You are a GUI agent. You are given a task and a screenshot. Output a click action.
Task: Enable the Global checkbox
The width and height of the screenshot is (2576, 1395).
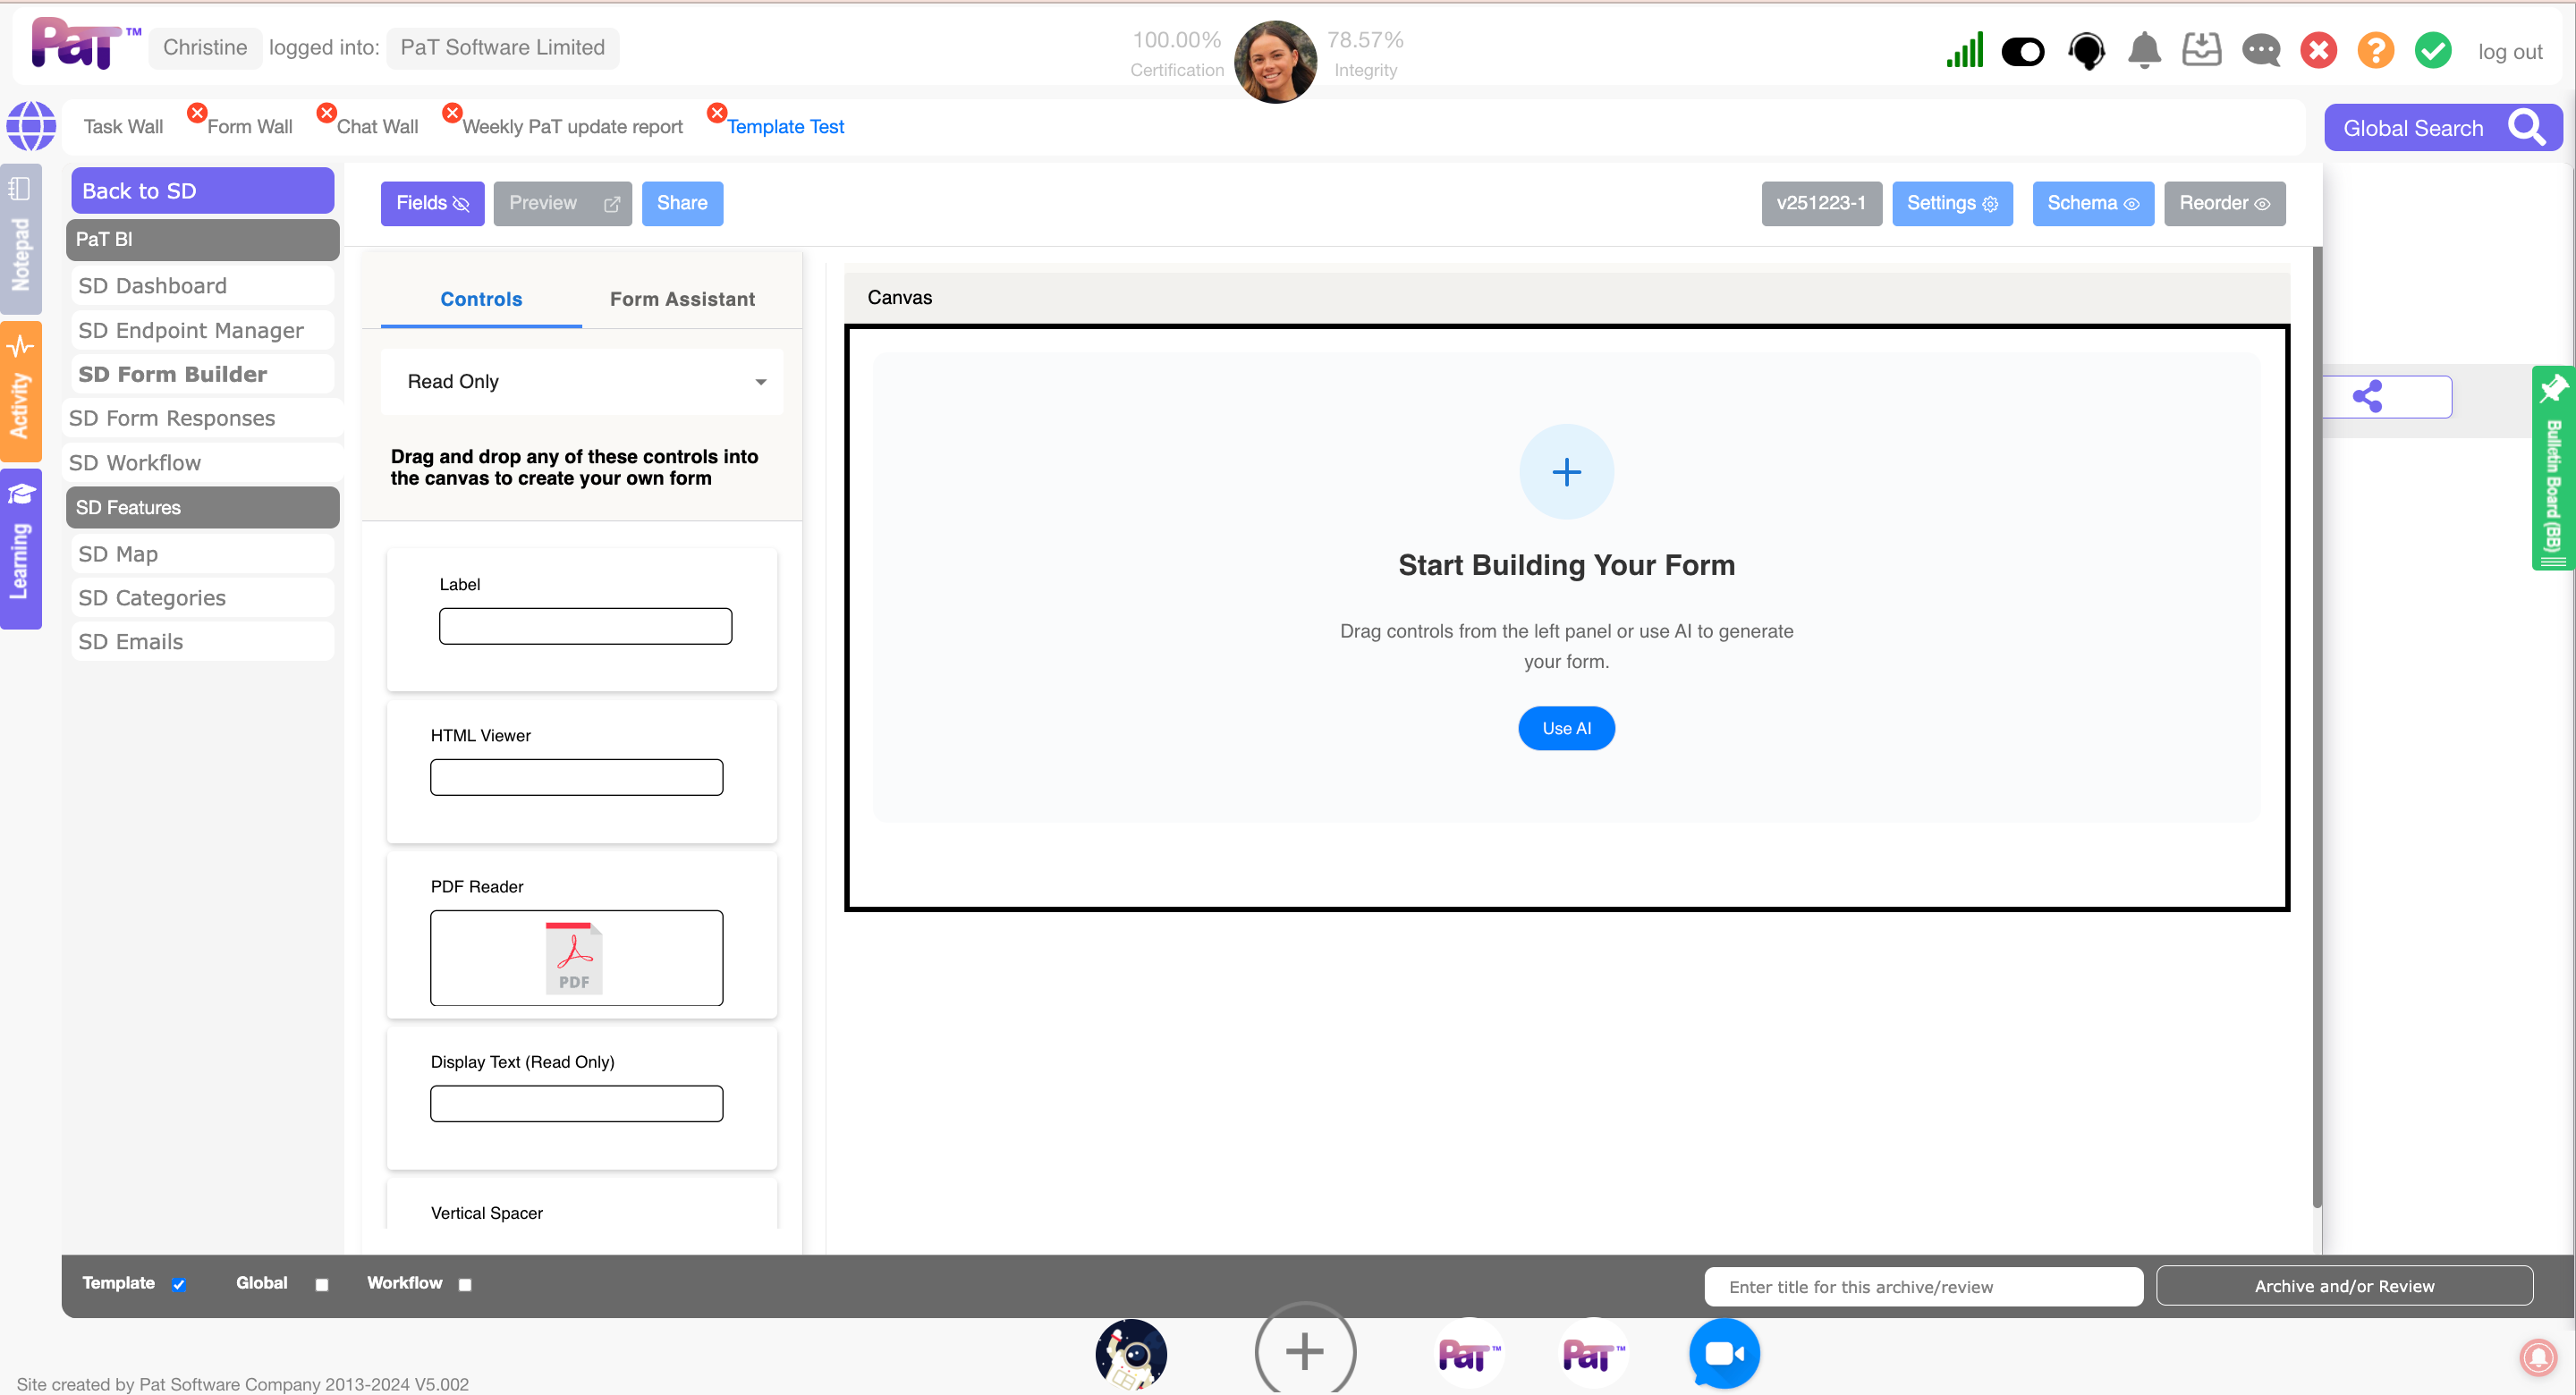pyautogui.click(x=322, y=1284)
